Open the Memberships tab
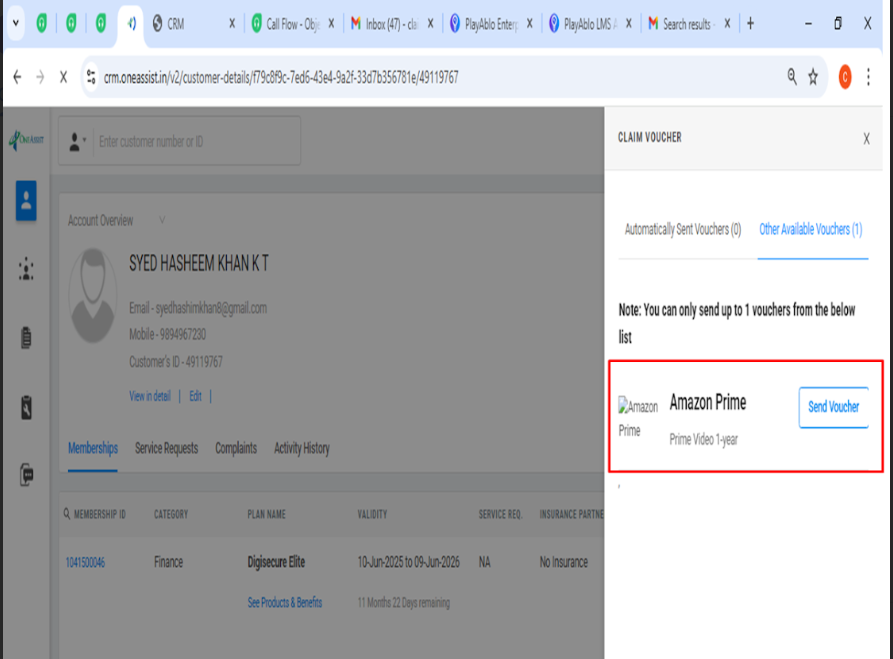 [93, 448]
